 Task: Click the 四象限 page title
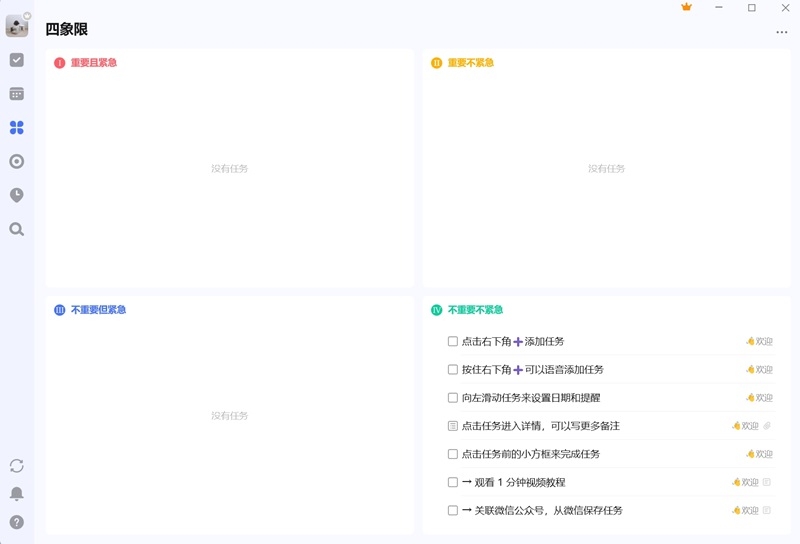[x=66, y=29]
